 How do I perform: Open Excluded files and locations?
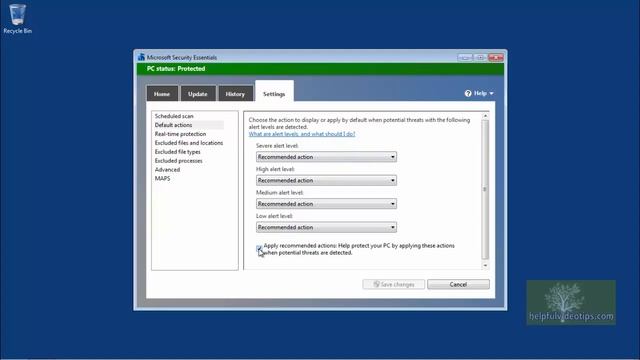[189, 143]
